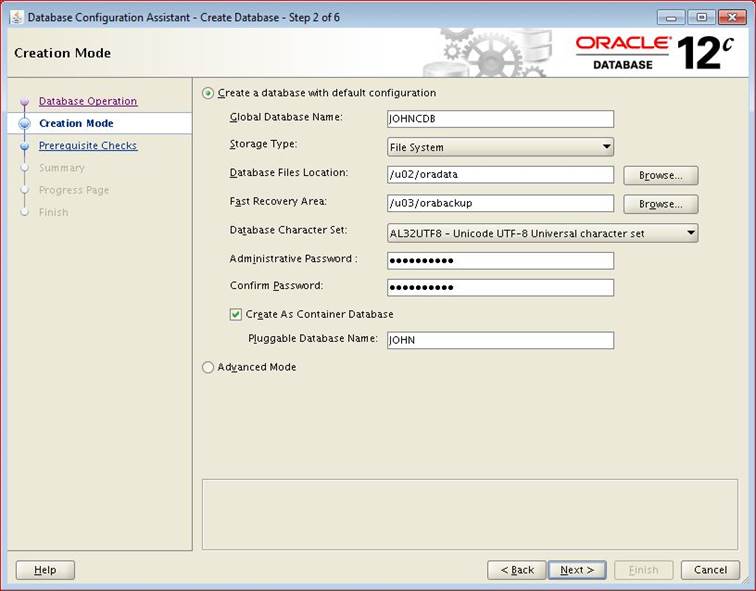Click the Storage Type label
The image size is (756, 591).
pyautogui.click(x=263, y=144)
